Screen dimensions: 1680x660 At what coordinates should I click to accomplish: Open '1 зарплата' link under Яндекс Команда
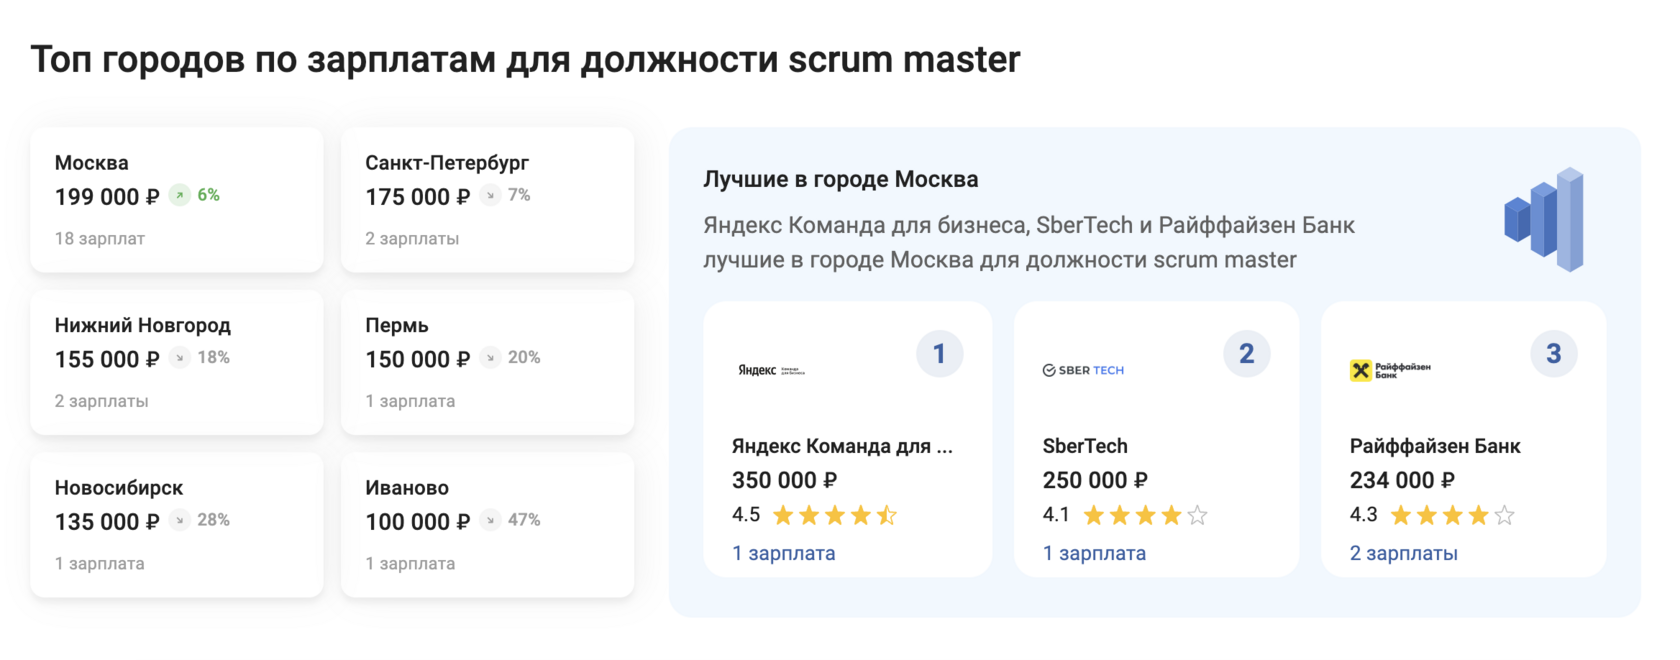coord(783,553)
